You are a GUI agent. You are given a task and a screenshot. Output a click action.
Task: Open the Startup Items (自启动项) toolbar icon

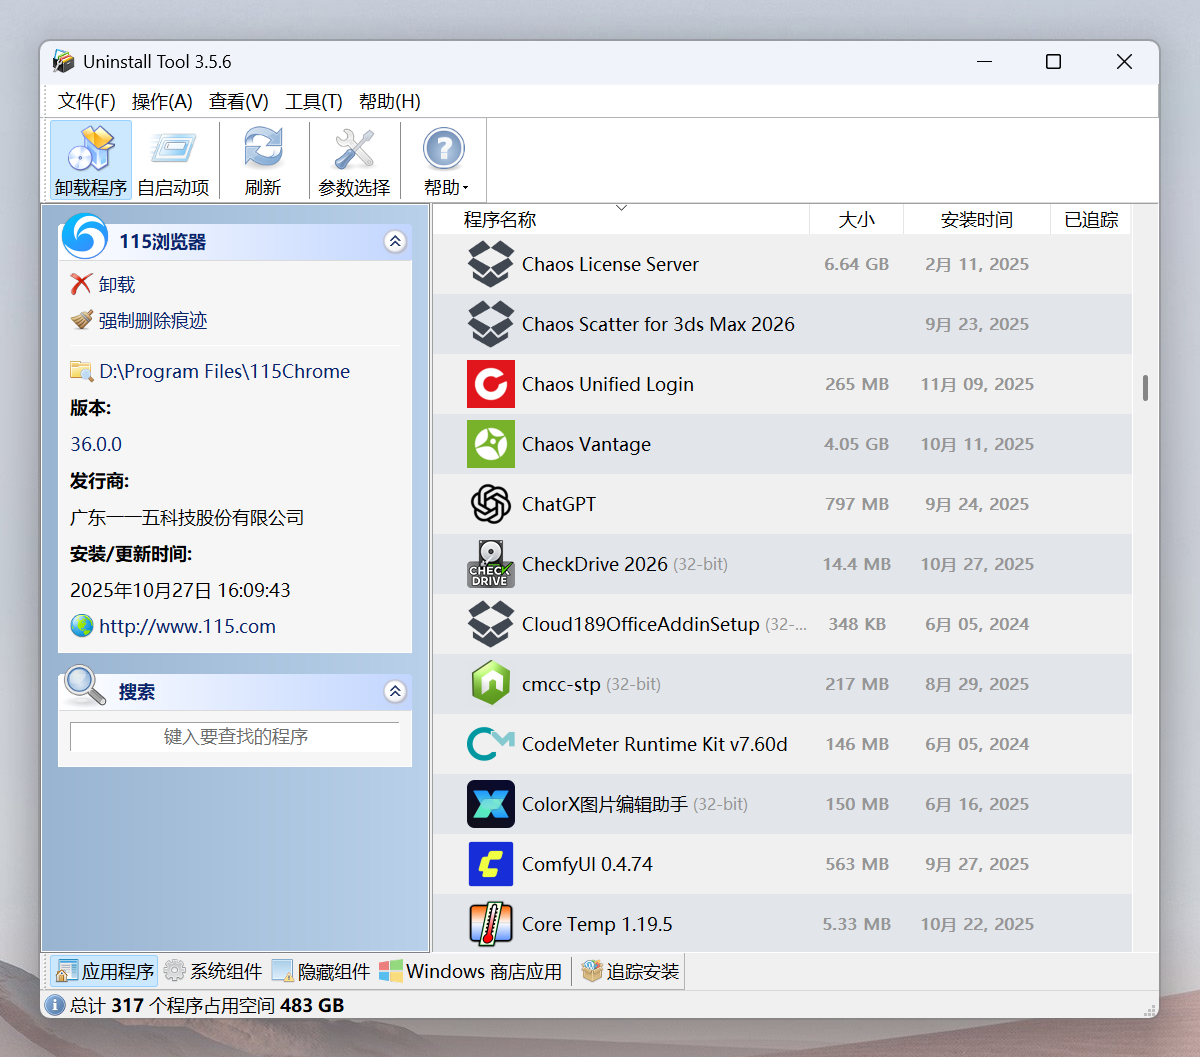tap(173, 150)
